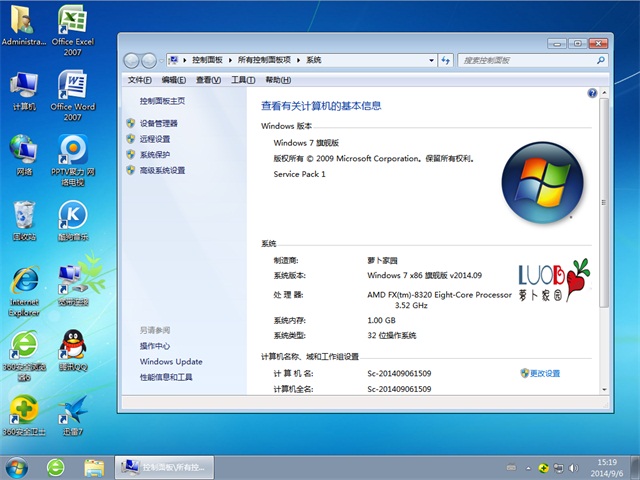This screenshot has height=480, width=640.
Task: Click the forward navigation arrow
Action: coord(149,61)
